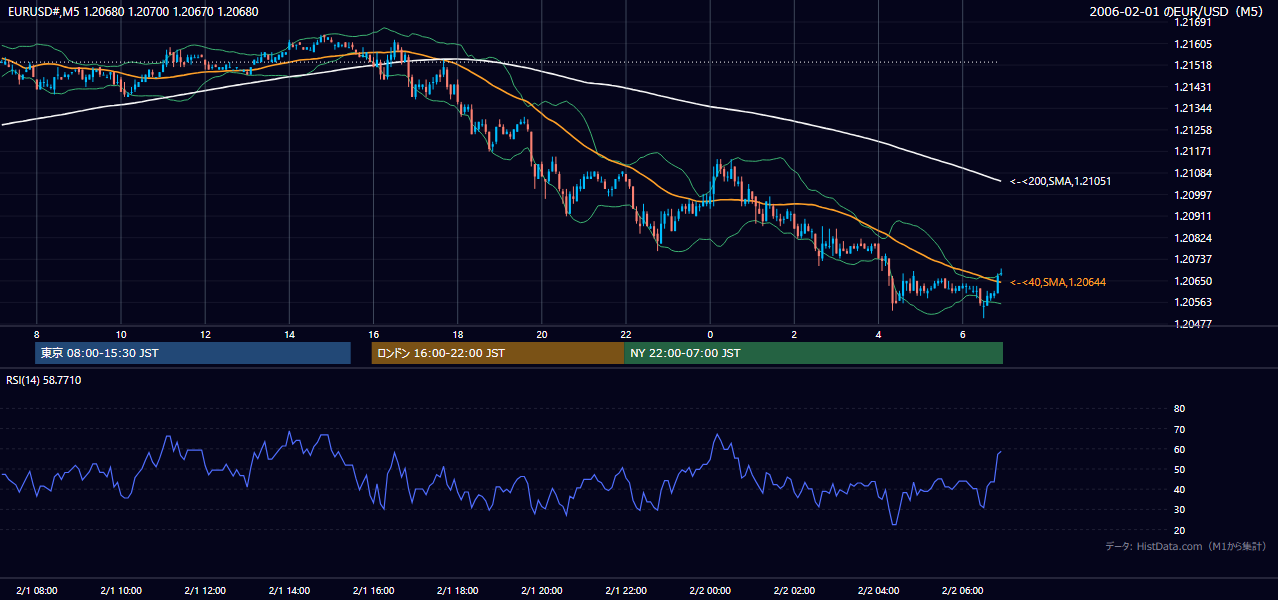Click the 2/1 22:00 time axis label
Image resolution: width=1278 pixels, height=600 pixels.
(625, 590)
